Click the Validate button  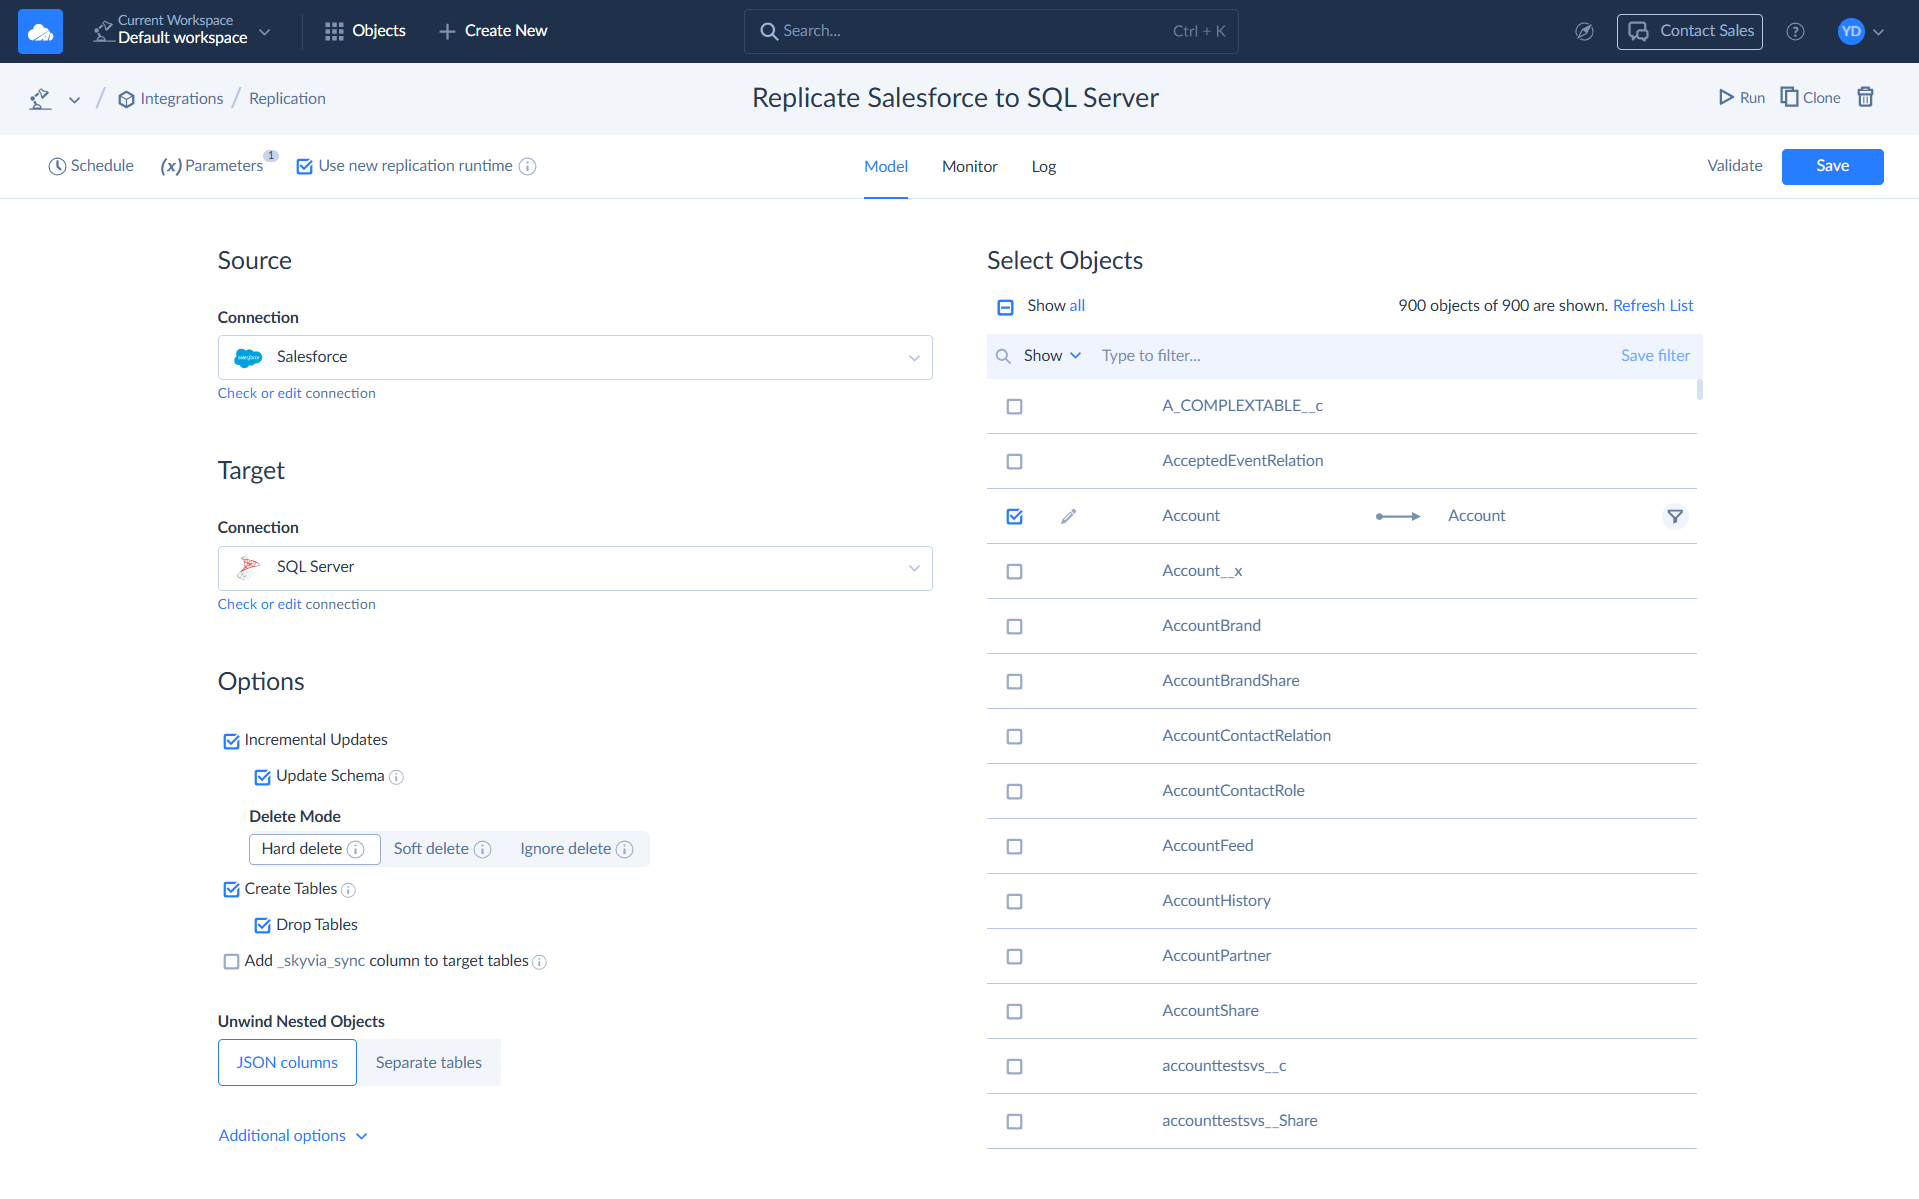click(1735, 166)
